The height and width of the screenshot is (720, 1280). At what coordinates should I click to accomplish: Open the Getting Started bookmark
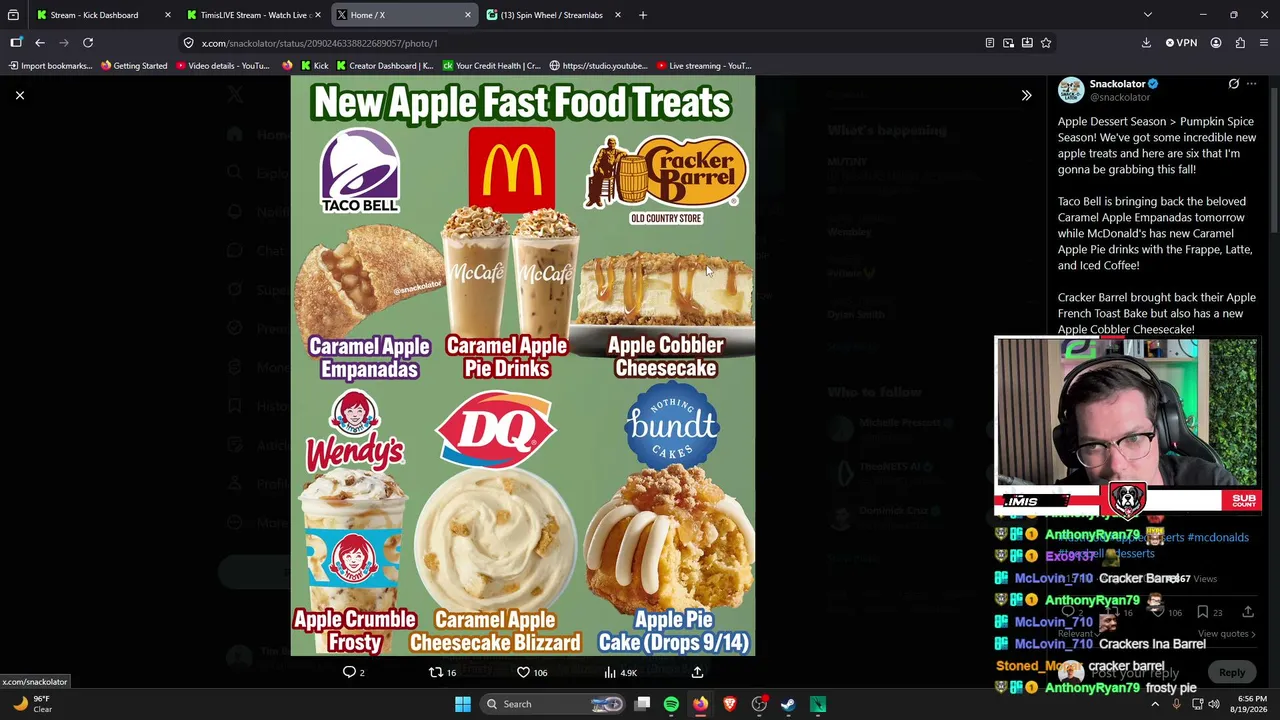coord(134,66)
